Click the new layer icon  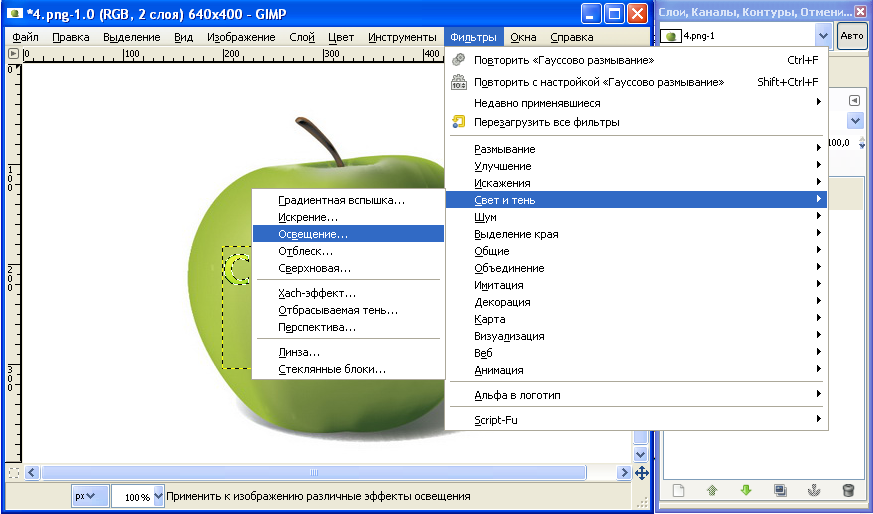click(677, 490)
